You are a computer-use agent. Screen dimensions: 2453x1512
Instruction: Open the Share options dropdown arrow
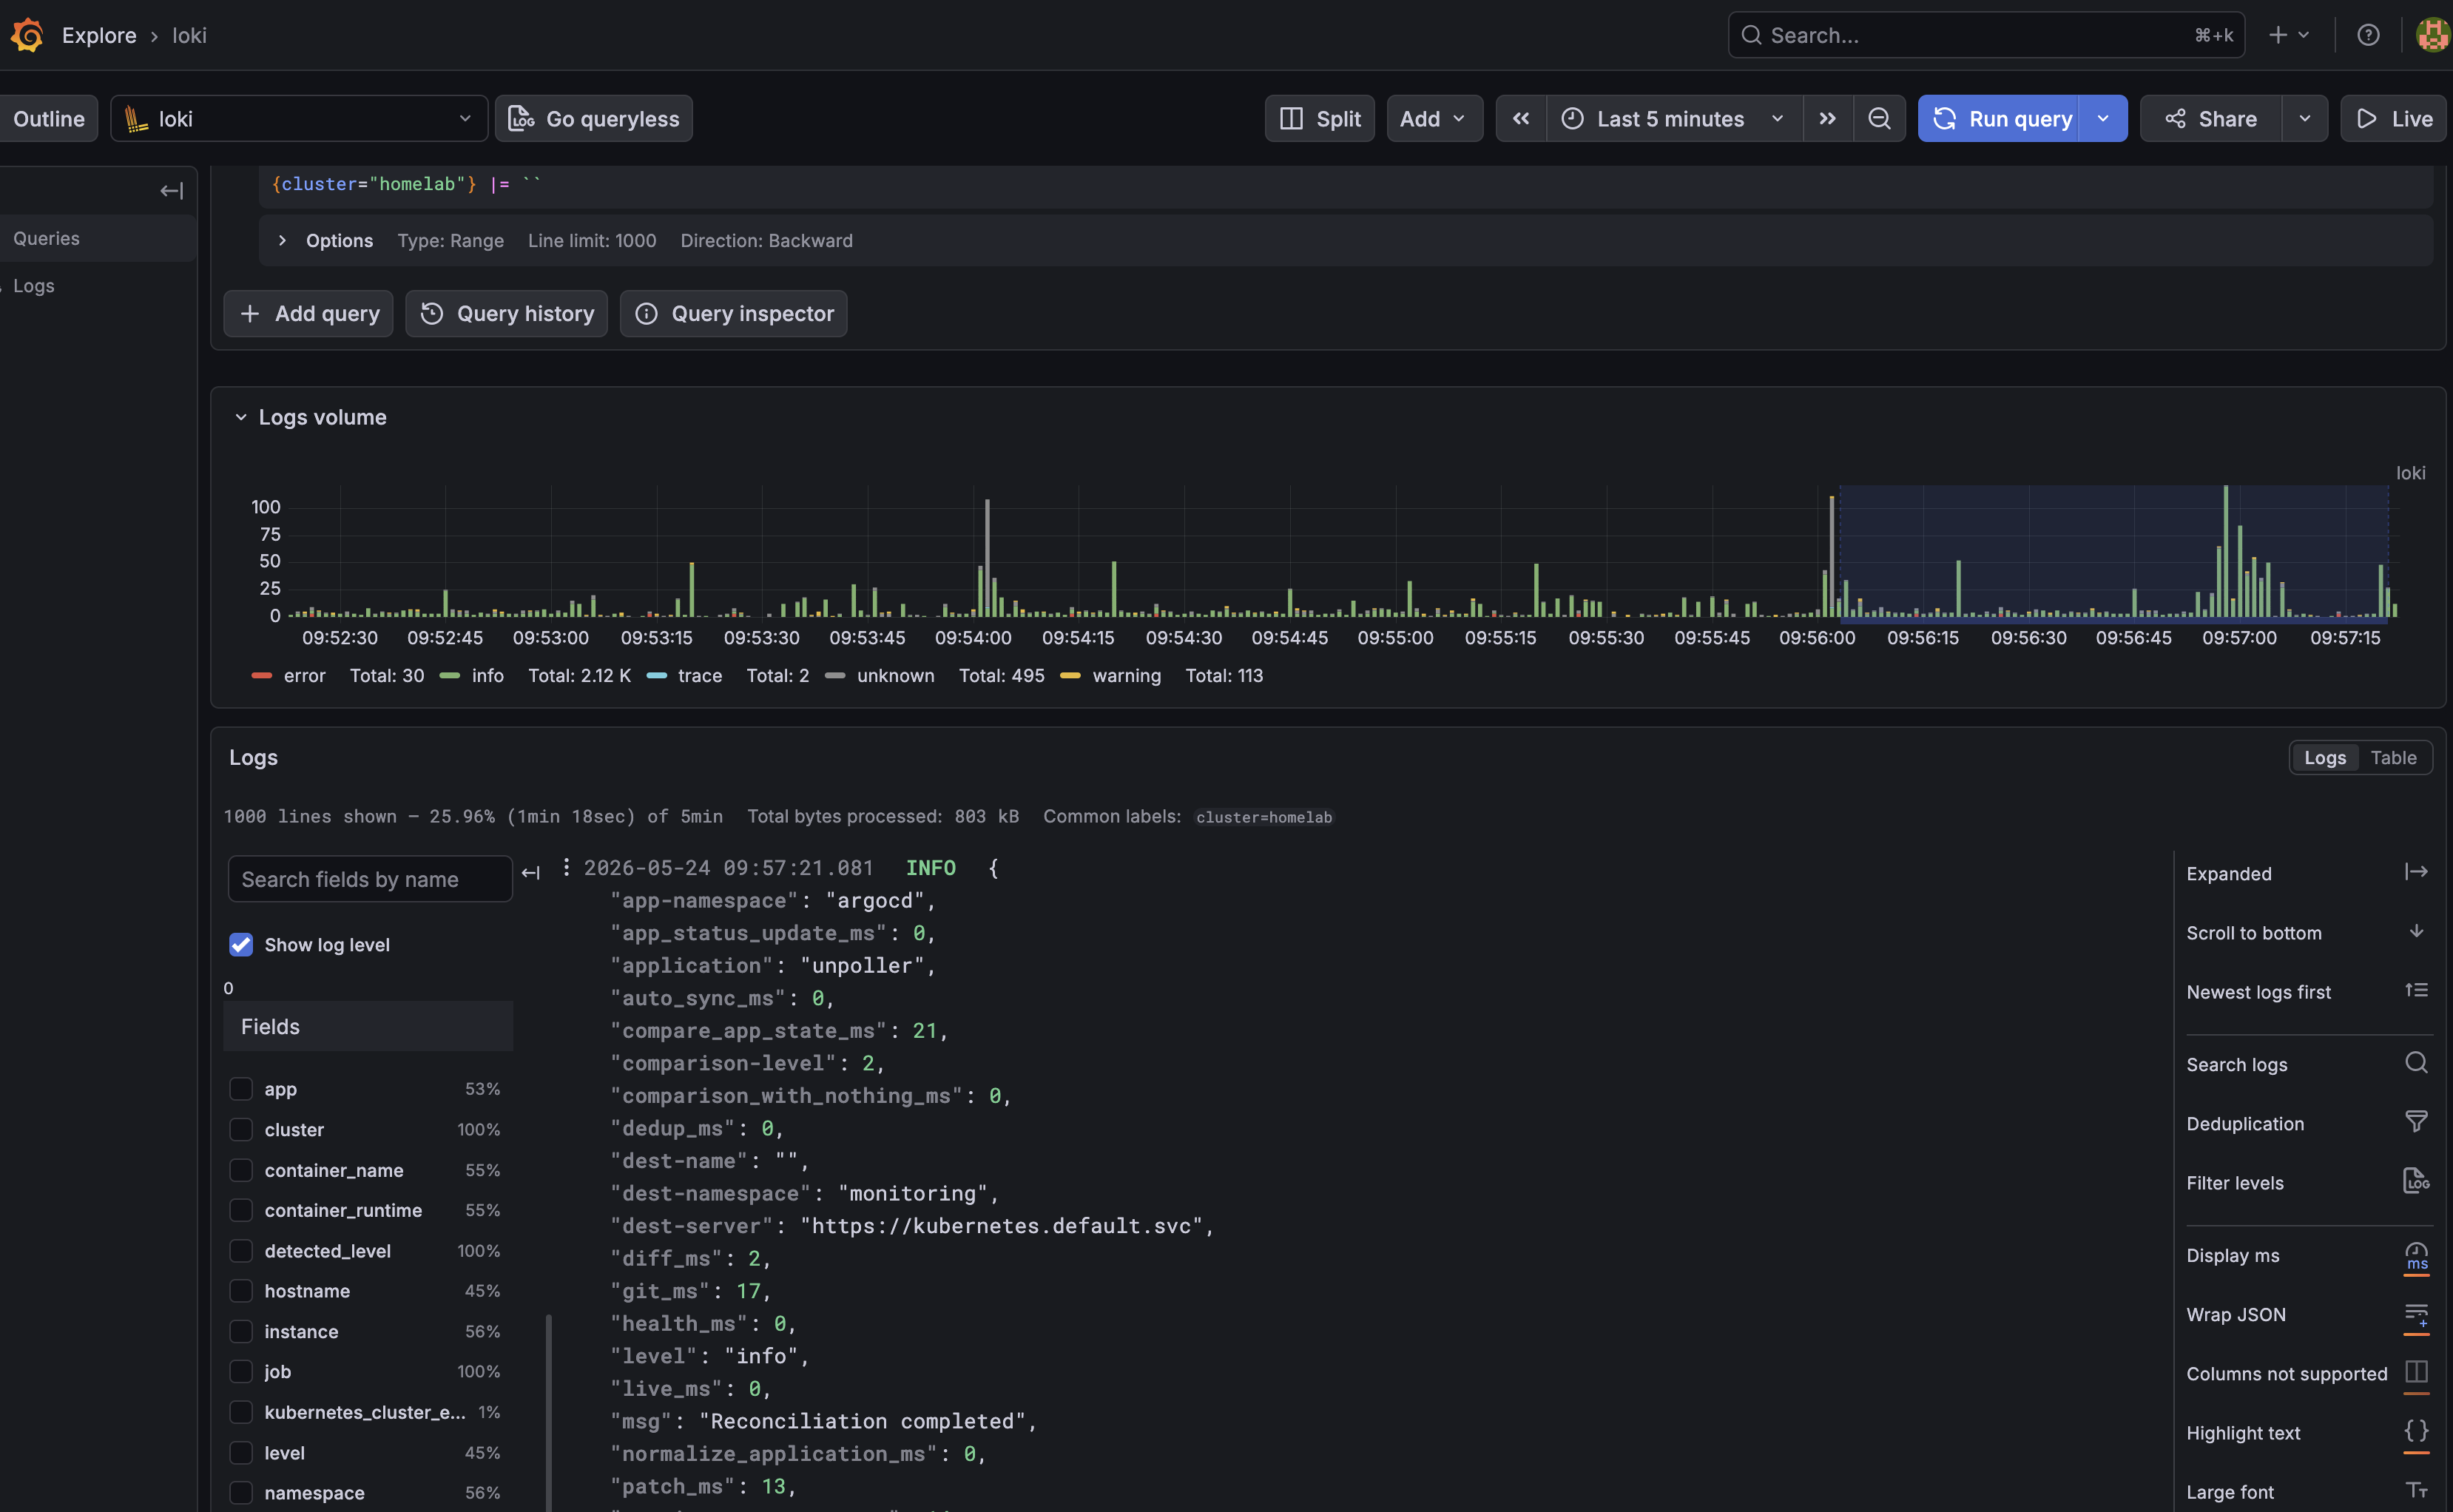click(x=2305, y=119)
